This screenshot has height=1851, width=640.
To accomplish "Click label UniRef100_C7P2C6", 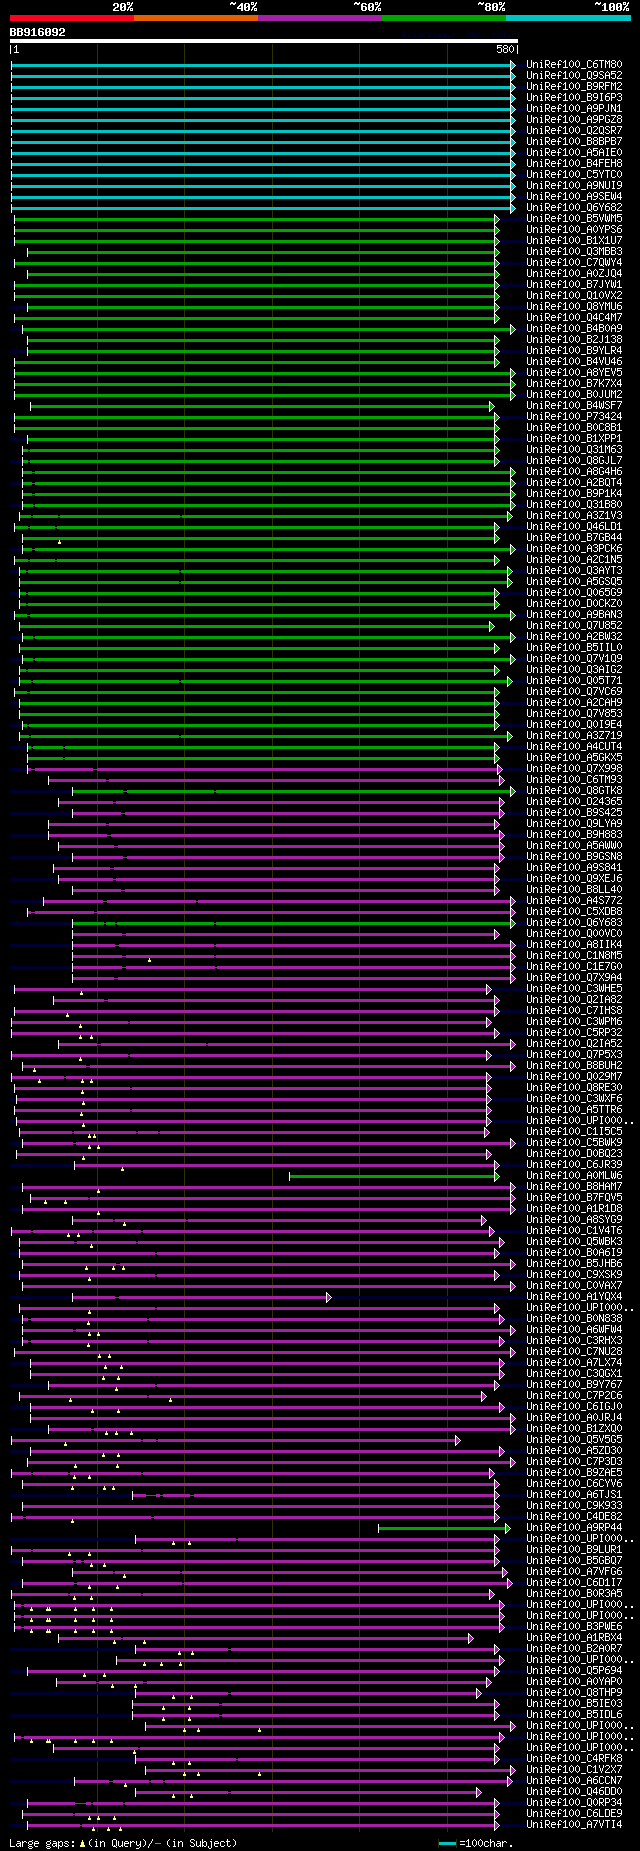I will tap(574, 1396).
